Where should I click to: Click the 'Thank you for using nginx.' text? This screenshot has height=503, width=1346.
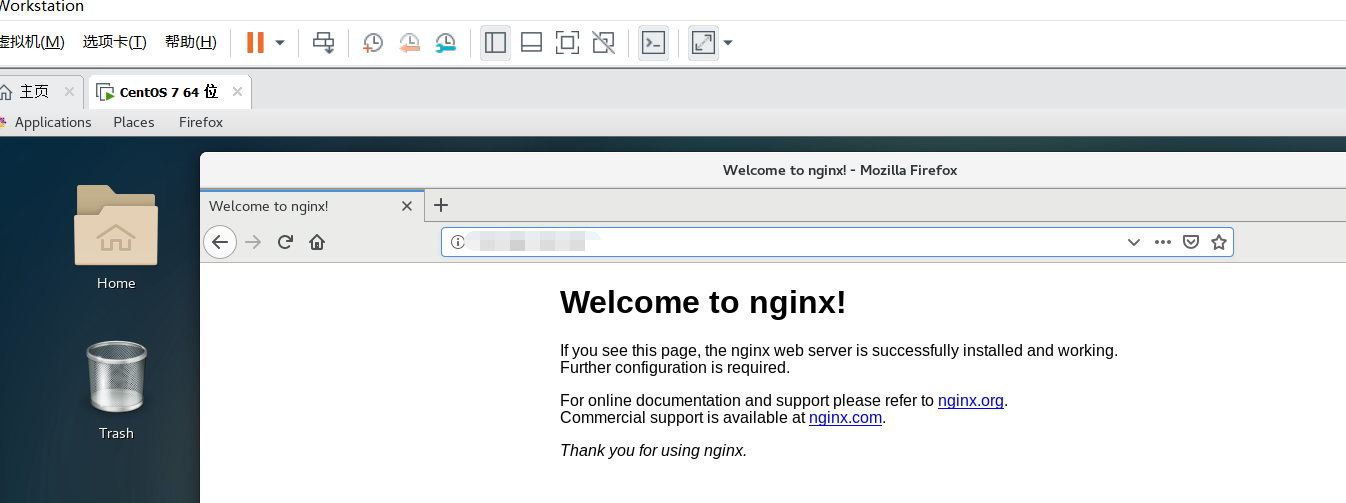[x=653, y=450]
